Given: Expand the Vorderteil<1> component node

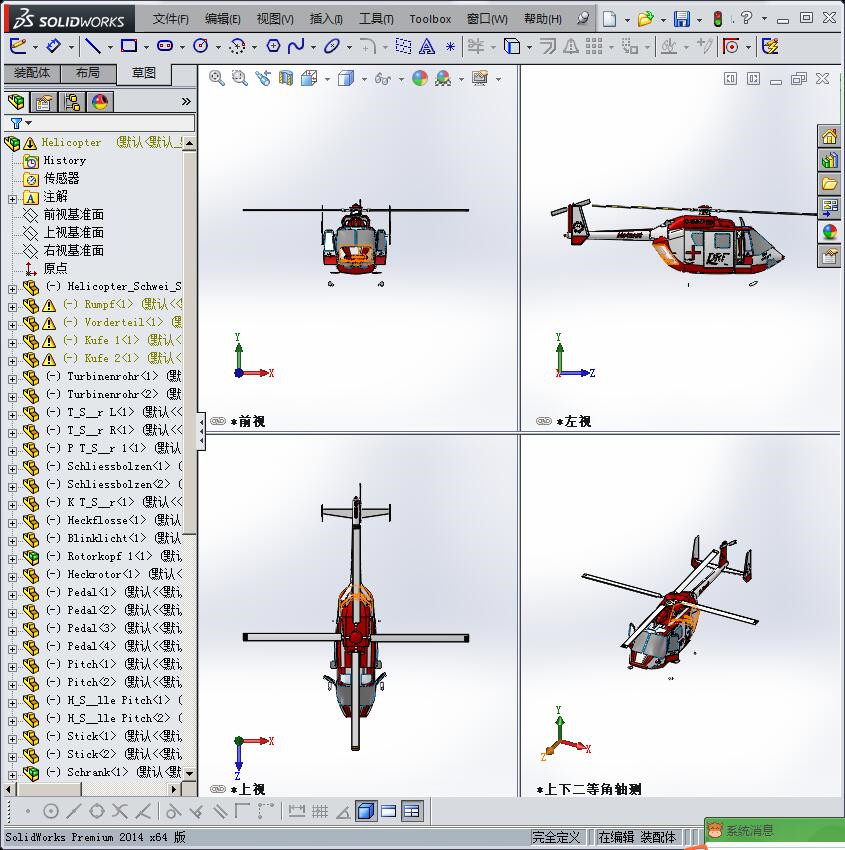Looking at the screenshot, I should [x=12, y=325].
